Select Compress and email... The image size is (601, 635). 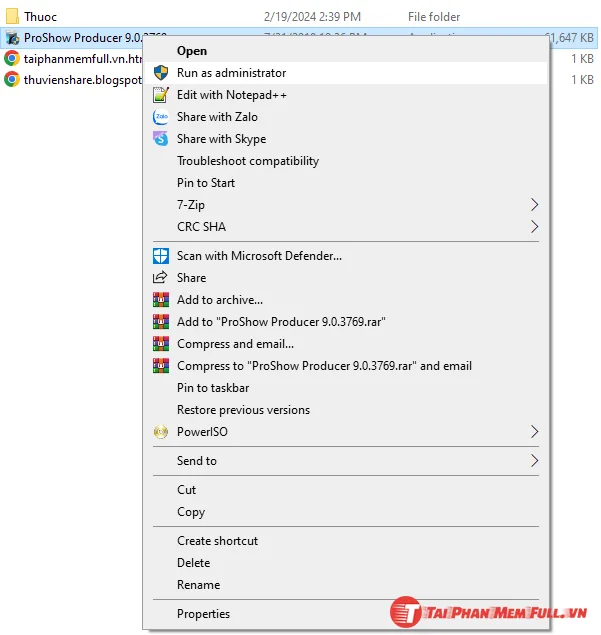pos(345,344)
